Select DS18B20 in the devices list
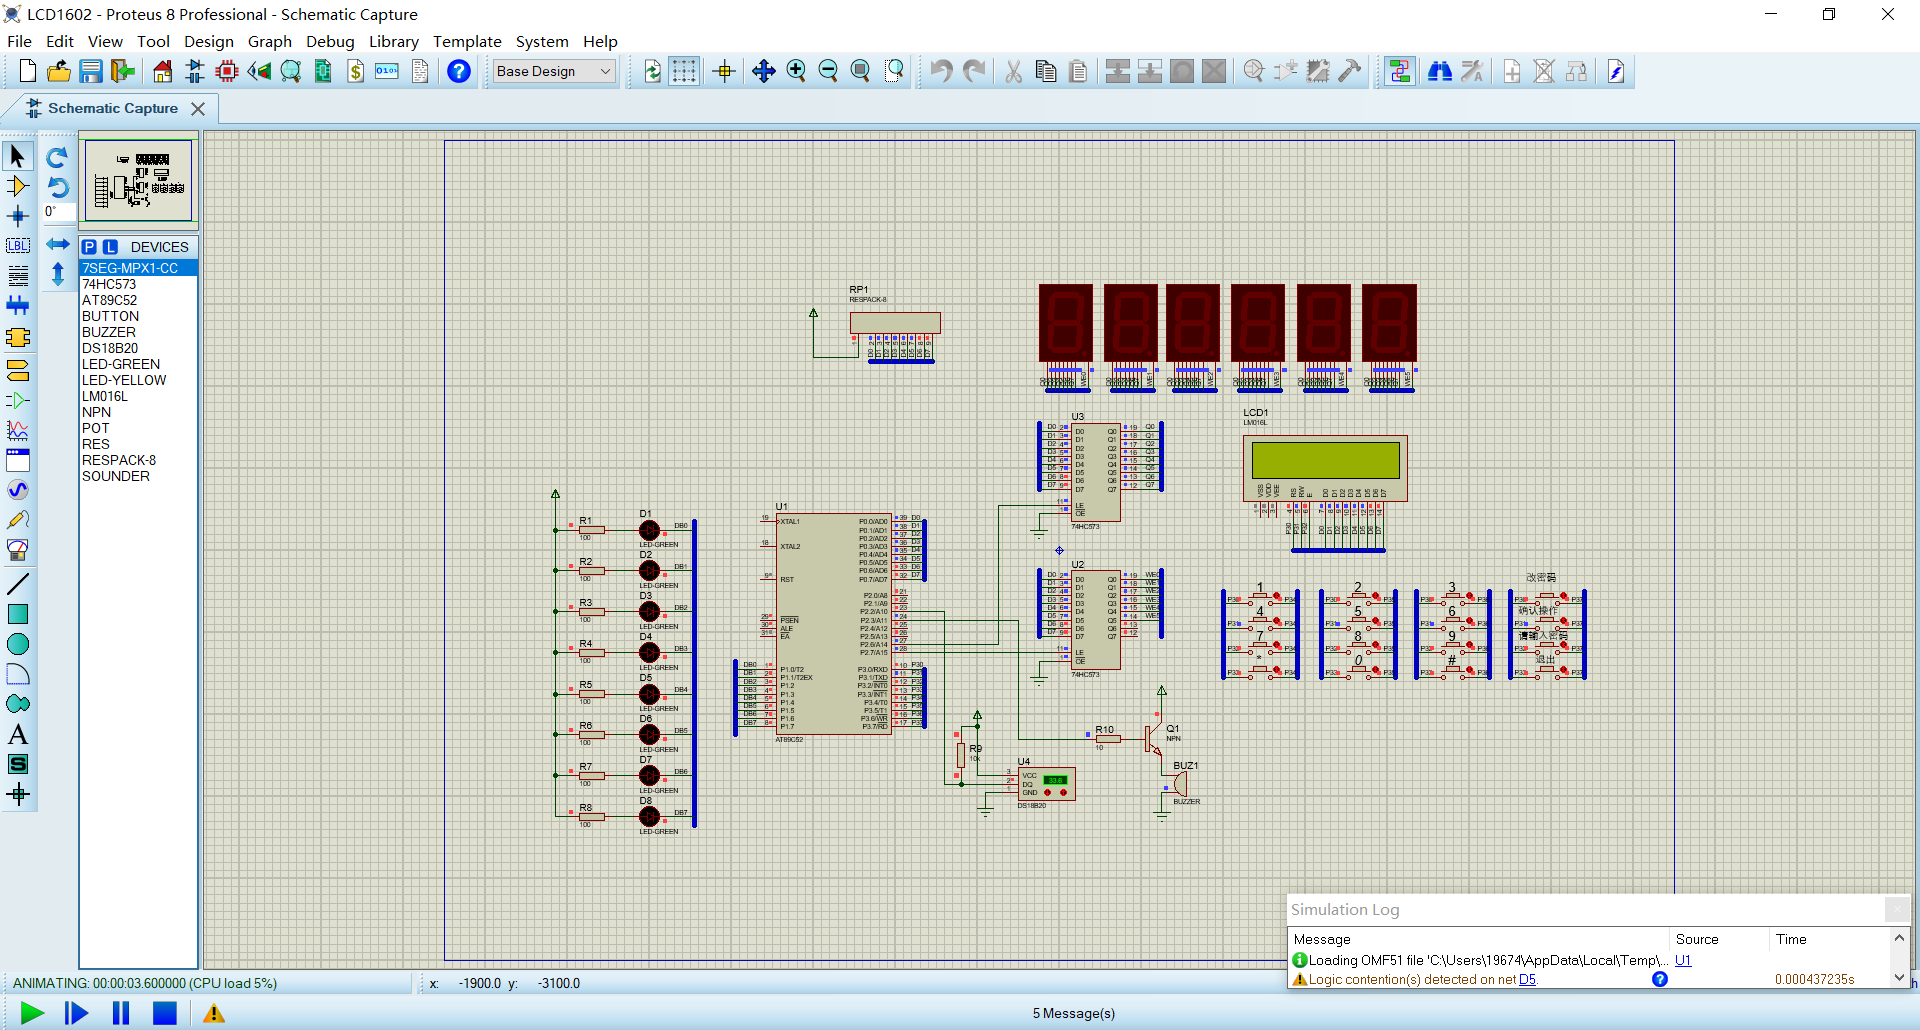The width and height of the screenshot is (1920, 1030). (x=110, y=348)
